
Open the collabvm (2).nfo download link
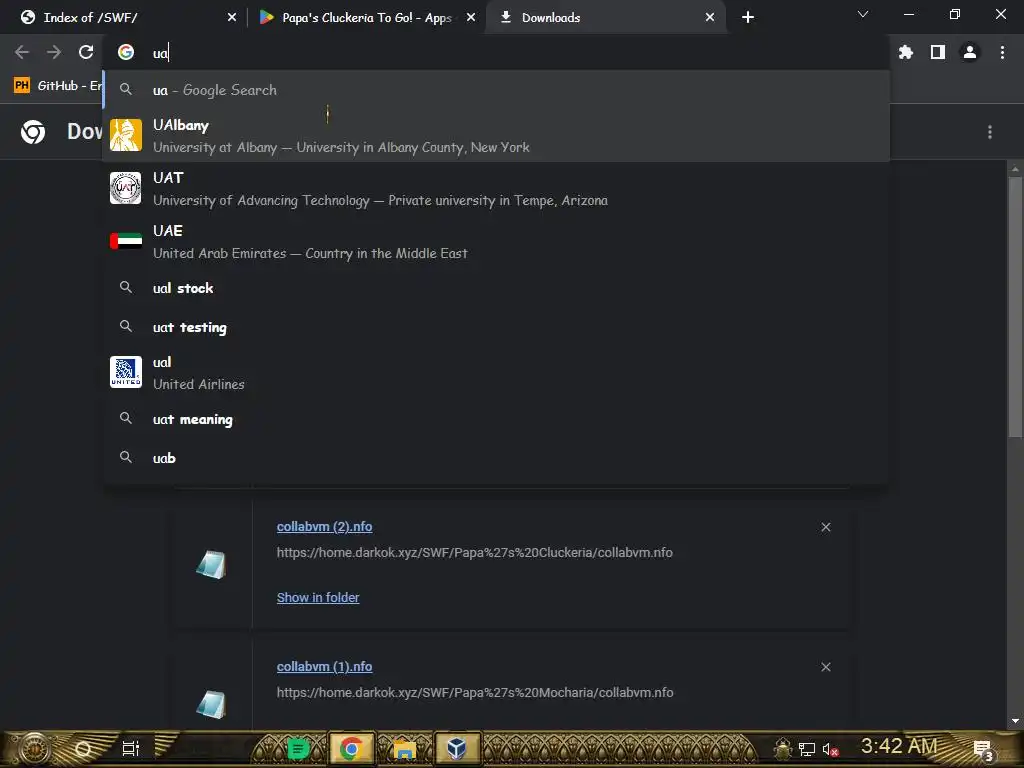point(325,527)
